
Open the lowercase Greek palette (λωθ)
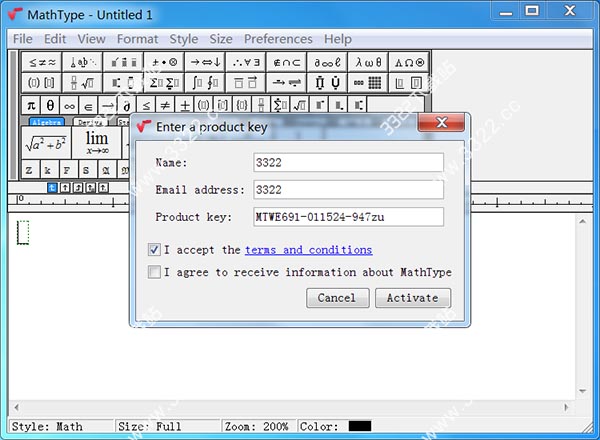pyautogui.click(x=368, y=62)
